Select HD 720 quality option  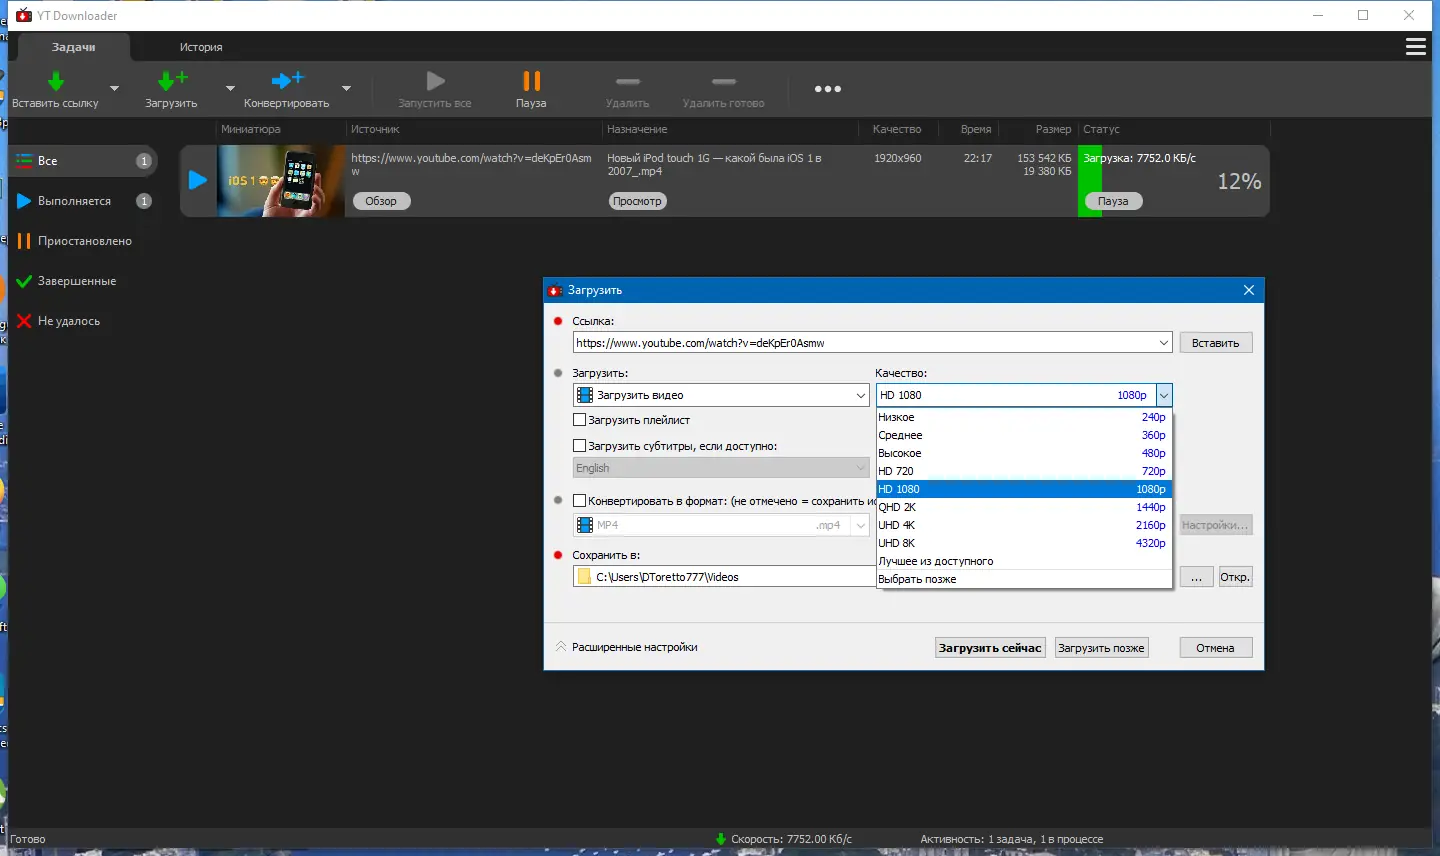tap(1024, 471)
